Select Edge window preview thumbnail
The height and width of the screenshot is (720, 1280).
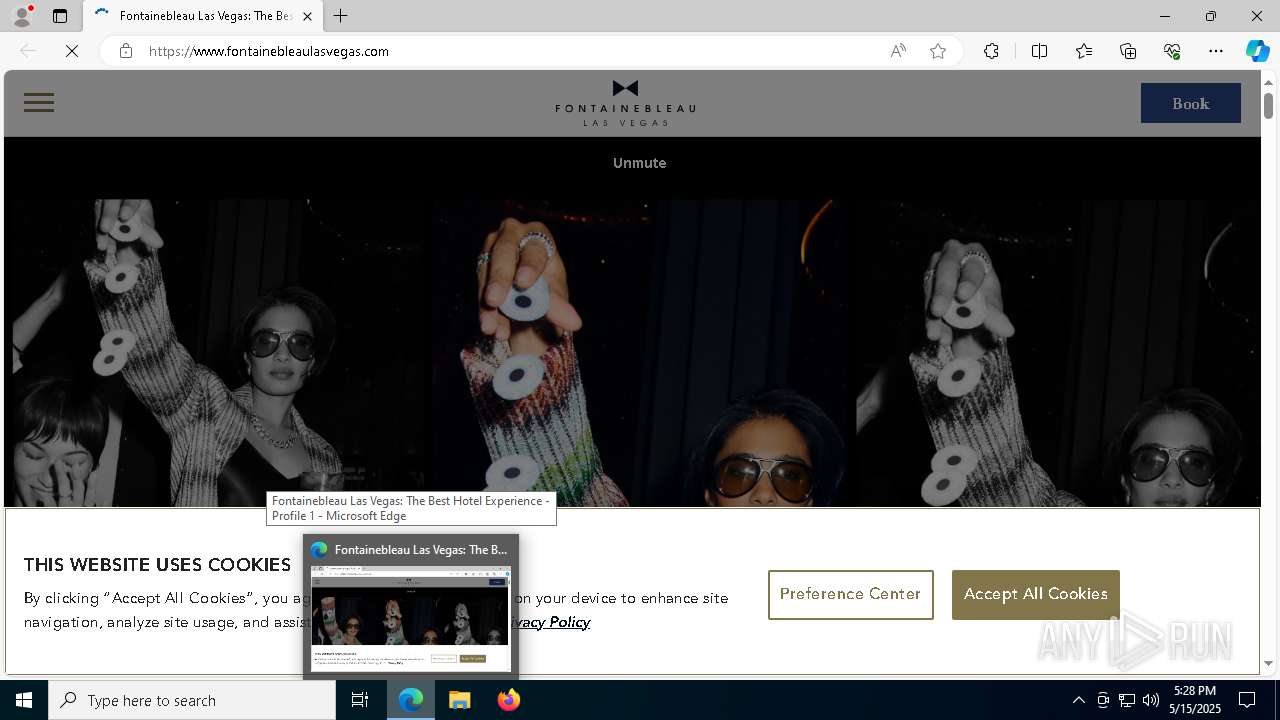(x=411, y=618)
